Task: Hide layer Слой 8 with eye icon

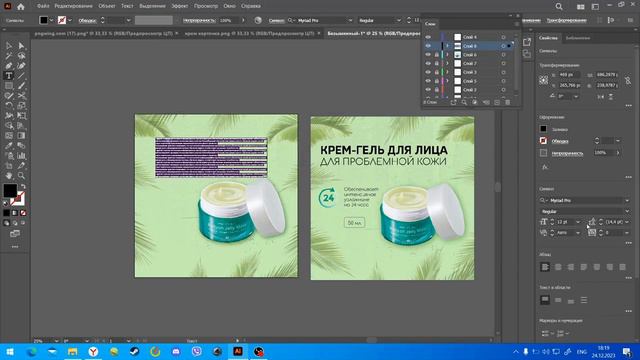Action: tap(428, 46)
